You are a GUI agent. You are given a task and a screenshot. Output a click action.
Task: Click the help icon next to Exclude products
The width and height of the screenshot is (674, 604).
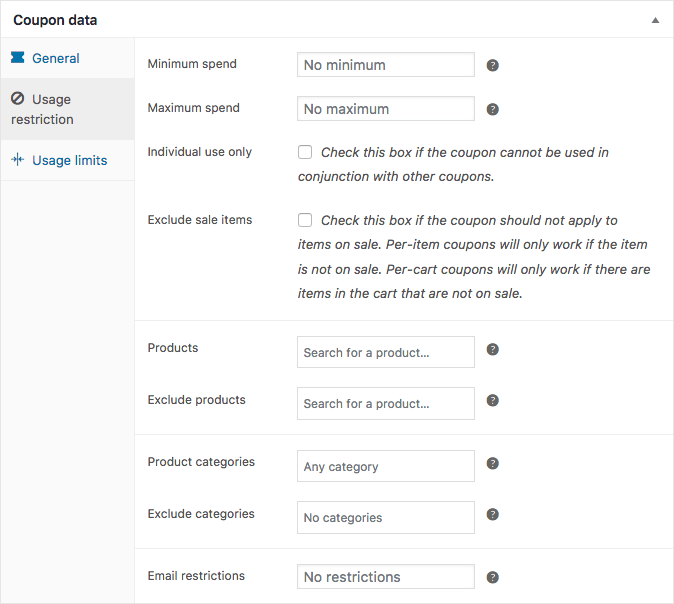pyautogui.click(x=492, y=400)
